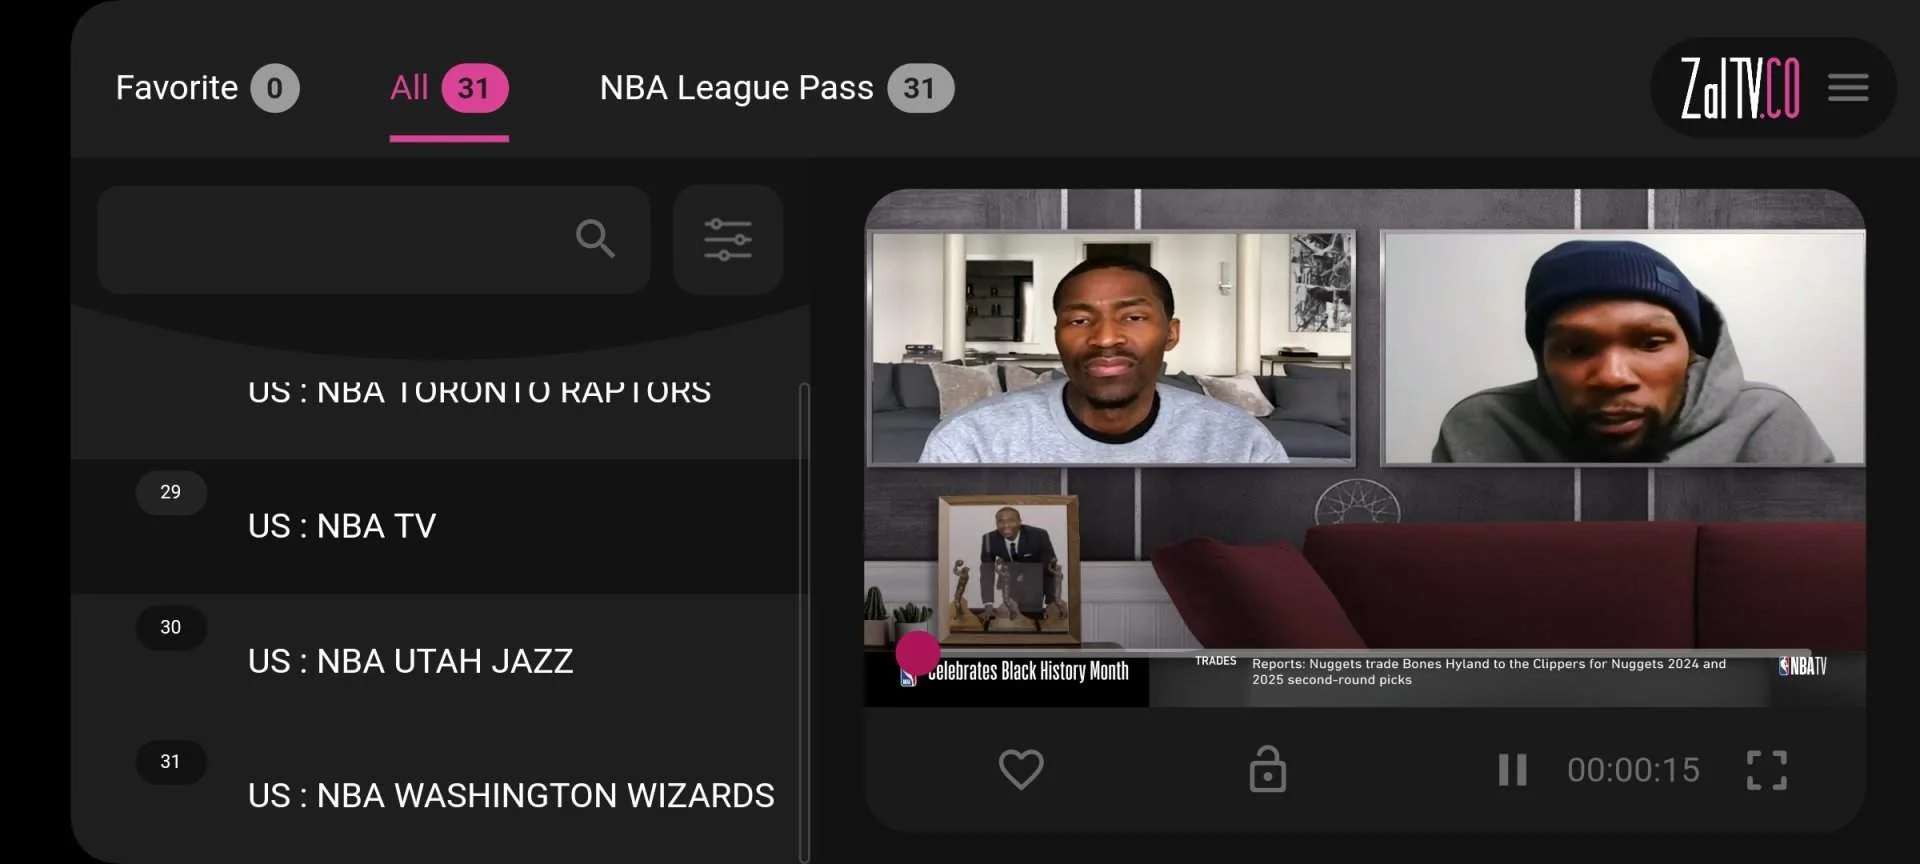
Task: Click the NBA League Pass count badge 31
Action: (921, 88)
